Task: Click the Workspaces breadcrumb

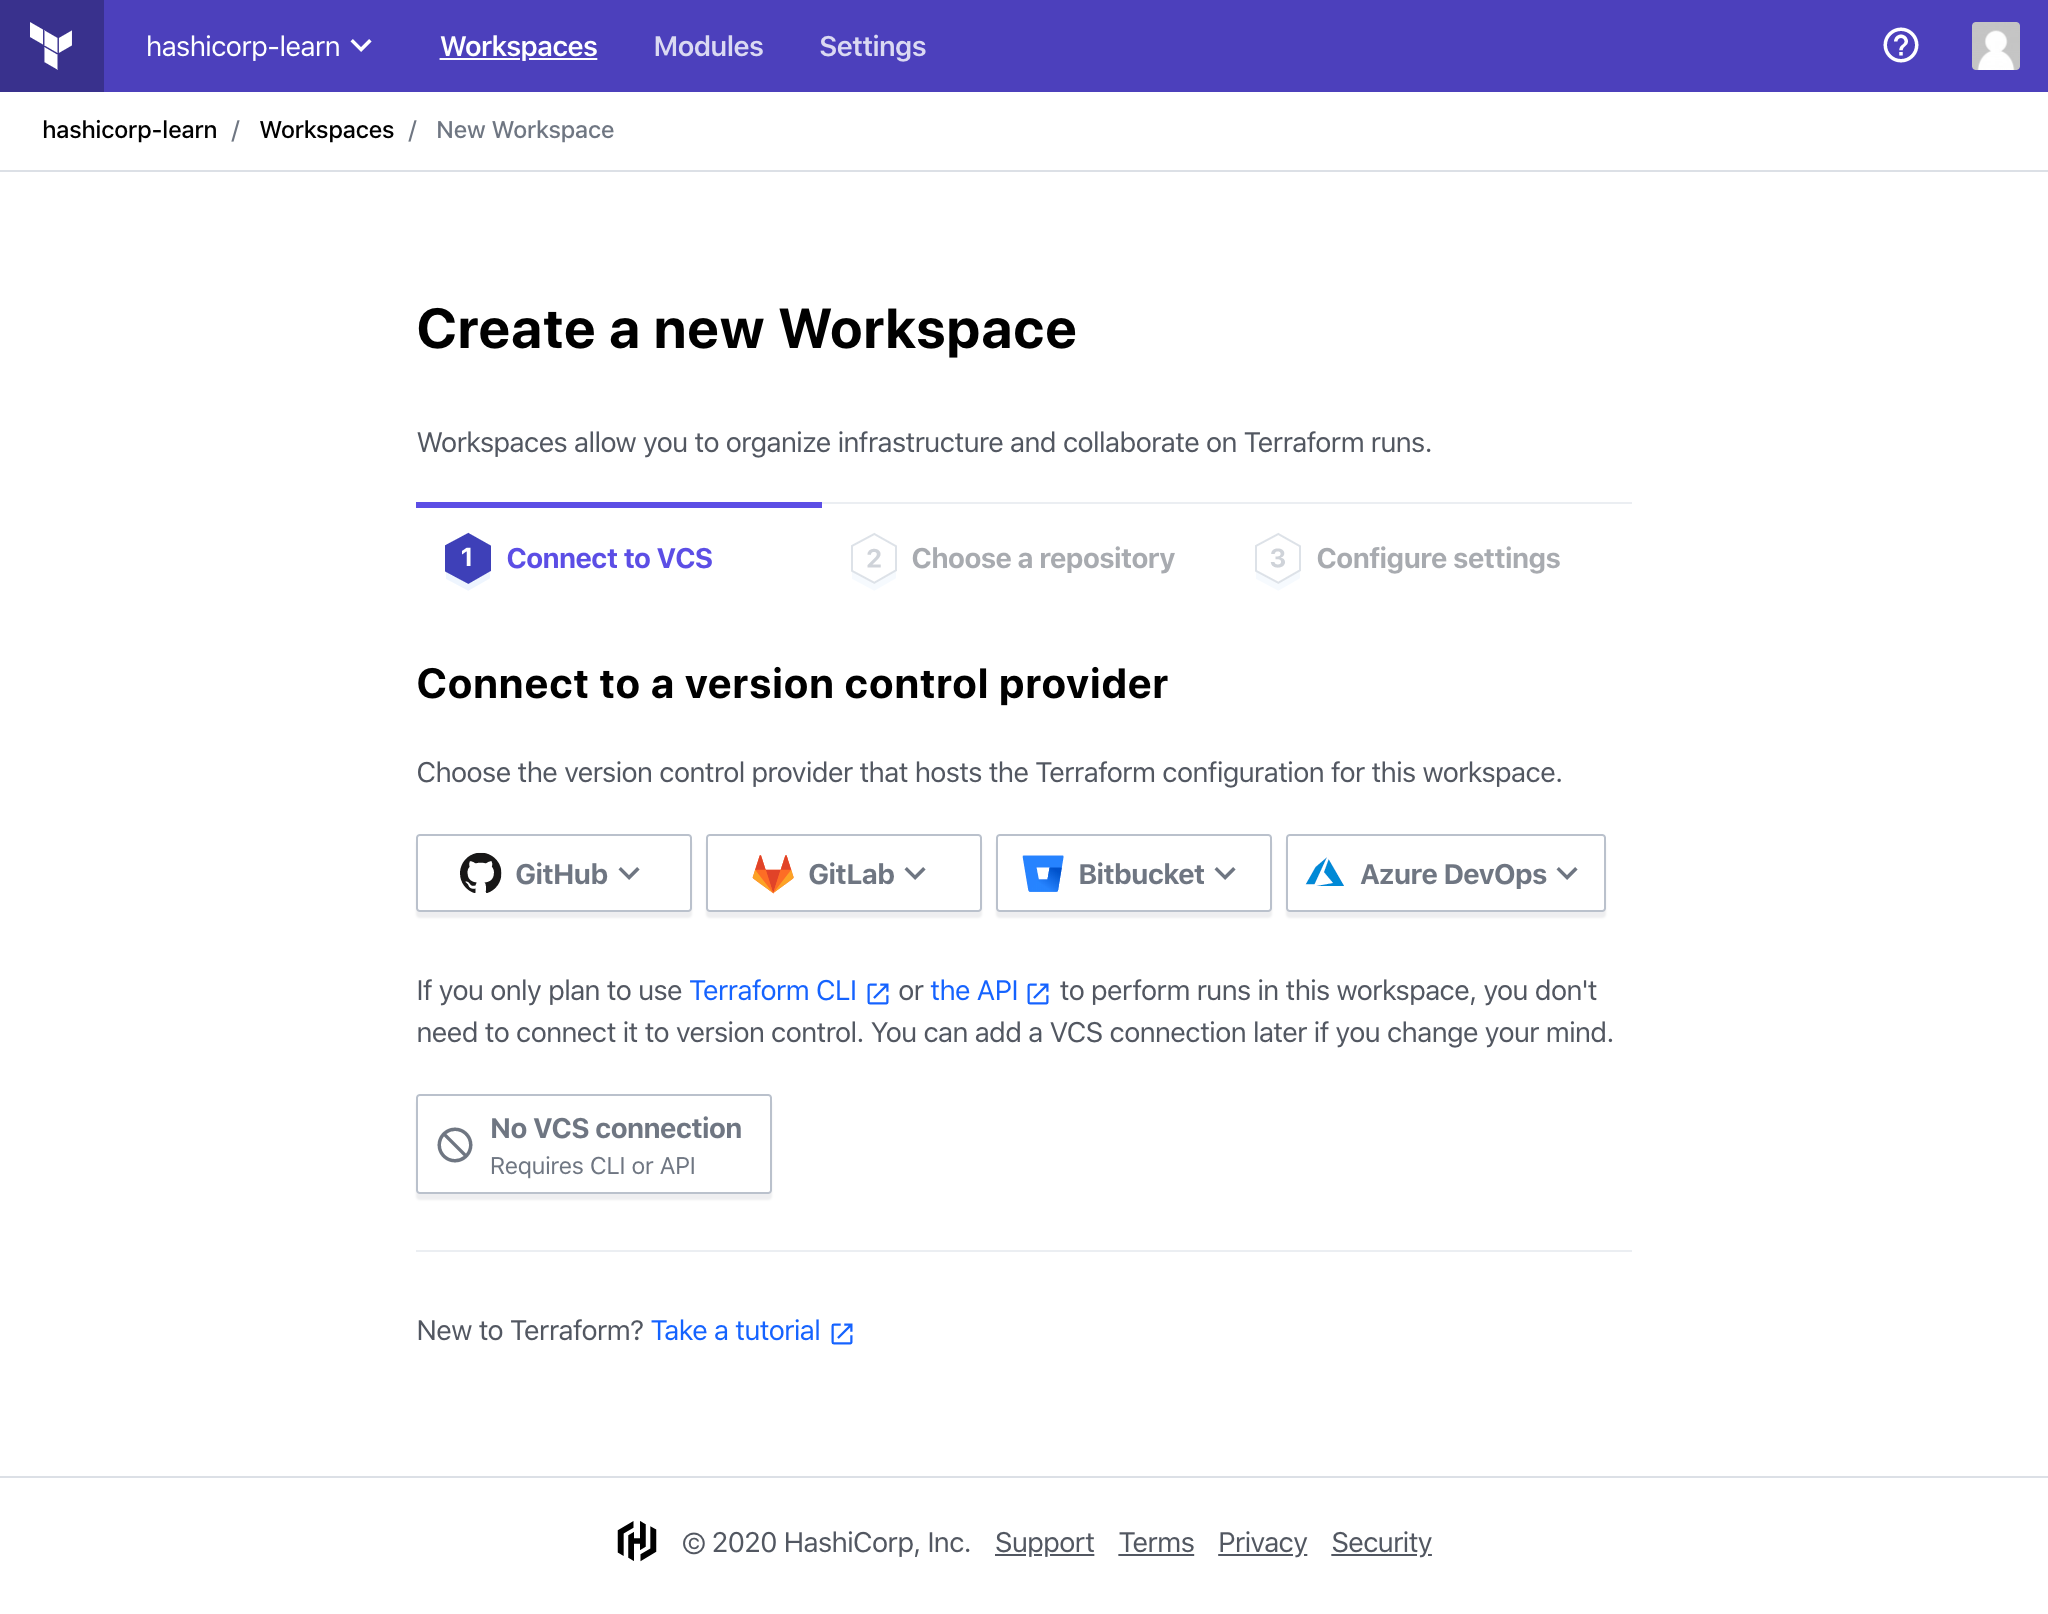Action: point(326,130)
